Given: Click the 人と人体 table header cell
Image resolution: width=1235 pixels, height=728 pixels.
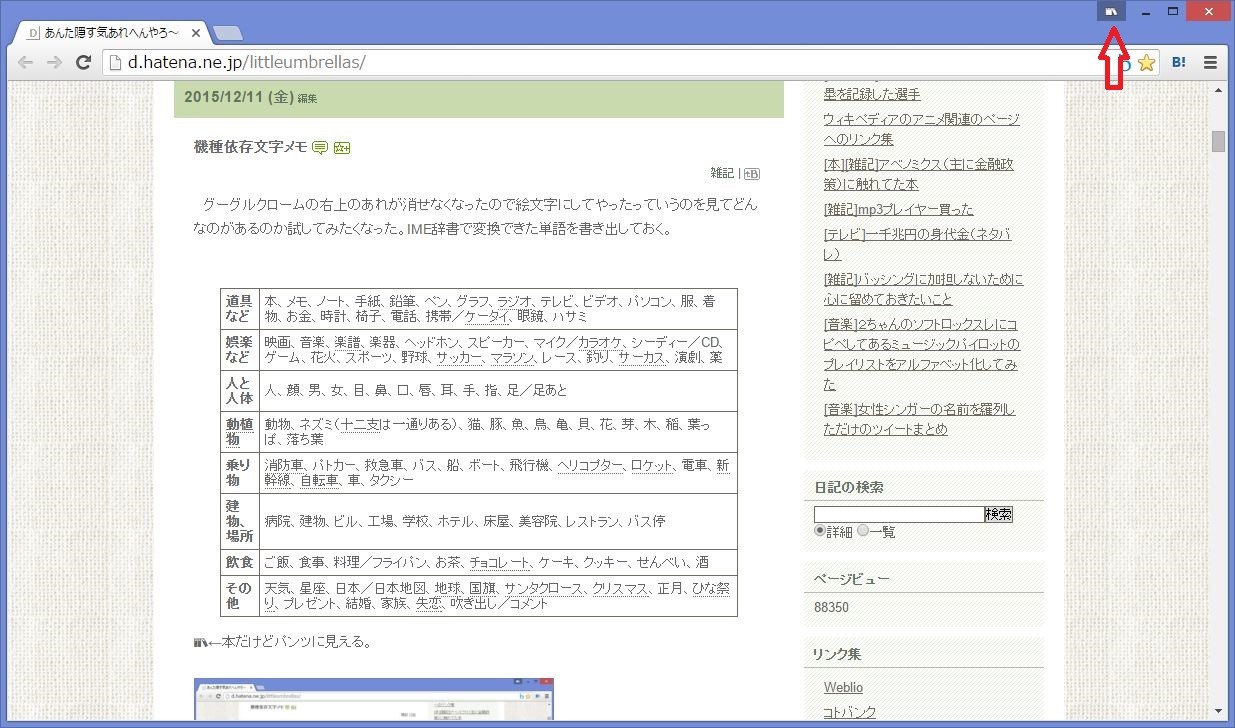Looking at the screenshot, I should (x=239, y=391).
